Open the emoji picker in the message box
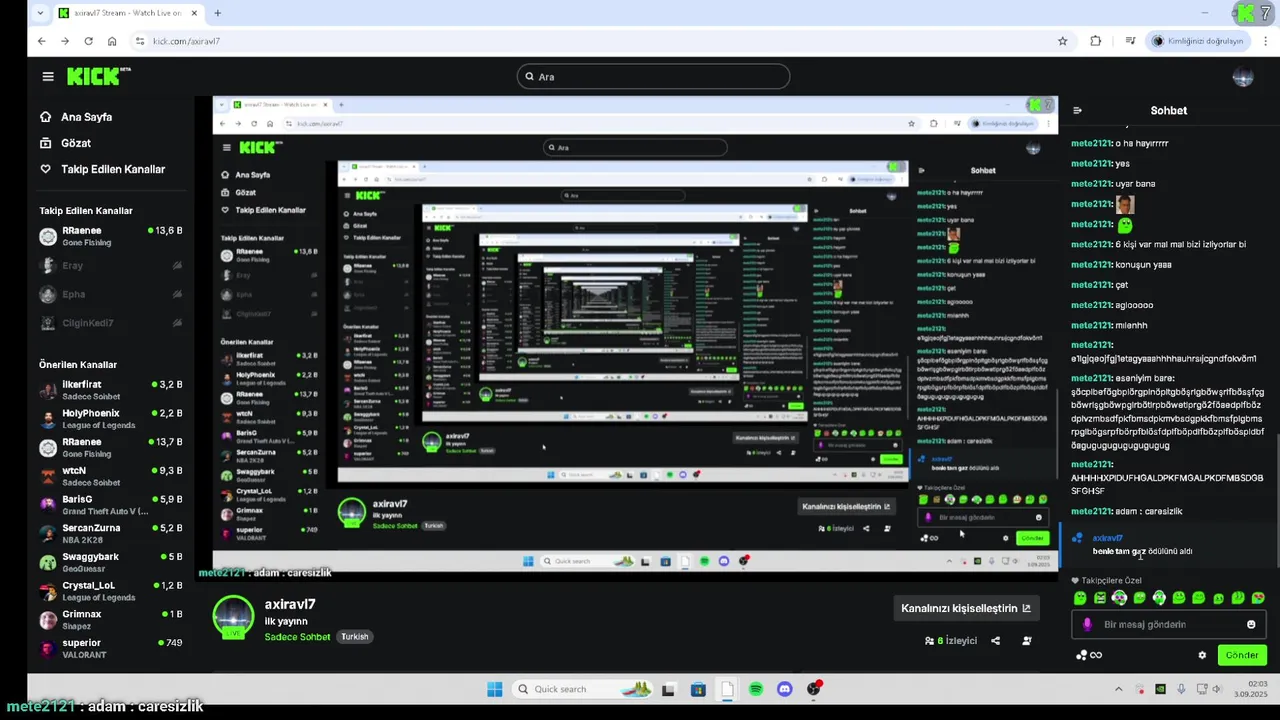 tap(1251, 624)
